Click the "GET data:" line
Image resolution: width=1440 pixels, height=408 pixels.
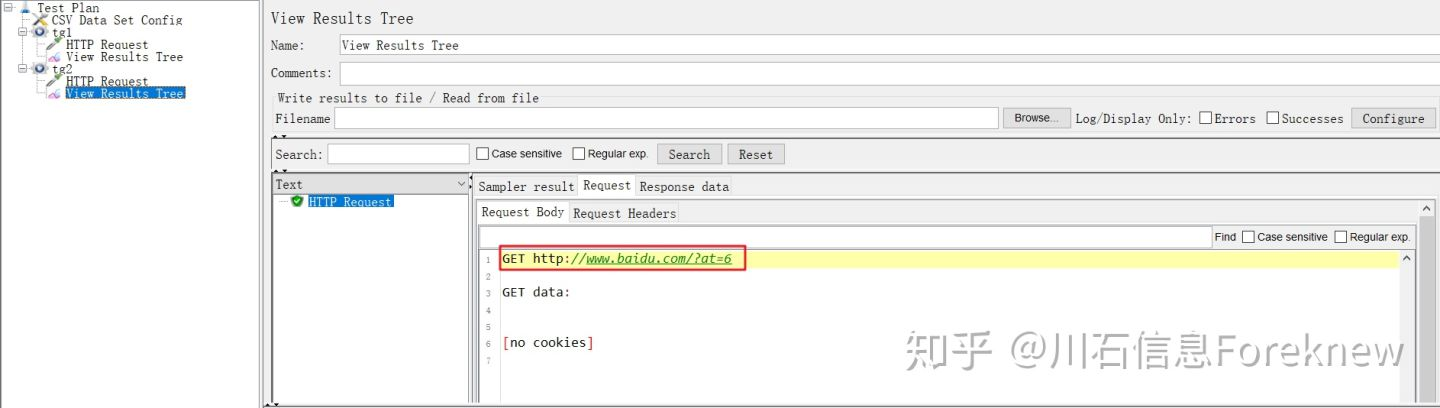535,293
